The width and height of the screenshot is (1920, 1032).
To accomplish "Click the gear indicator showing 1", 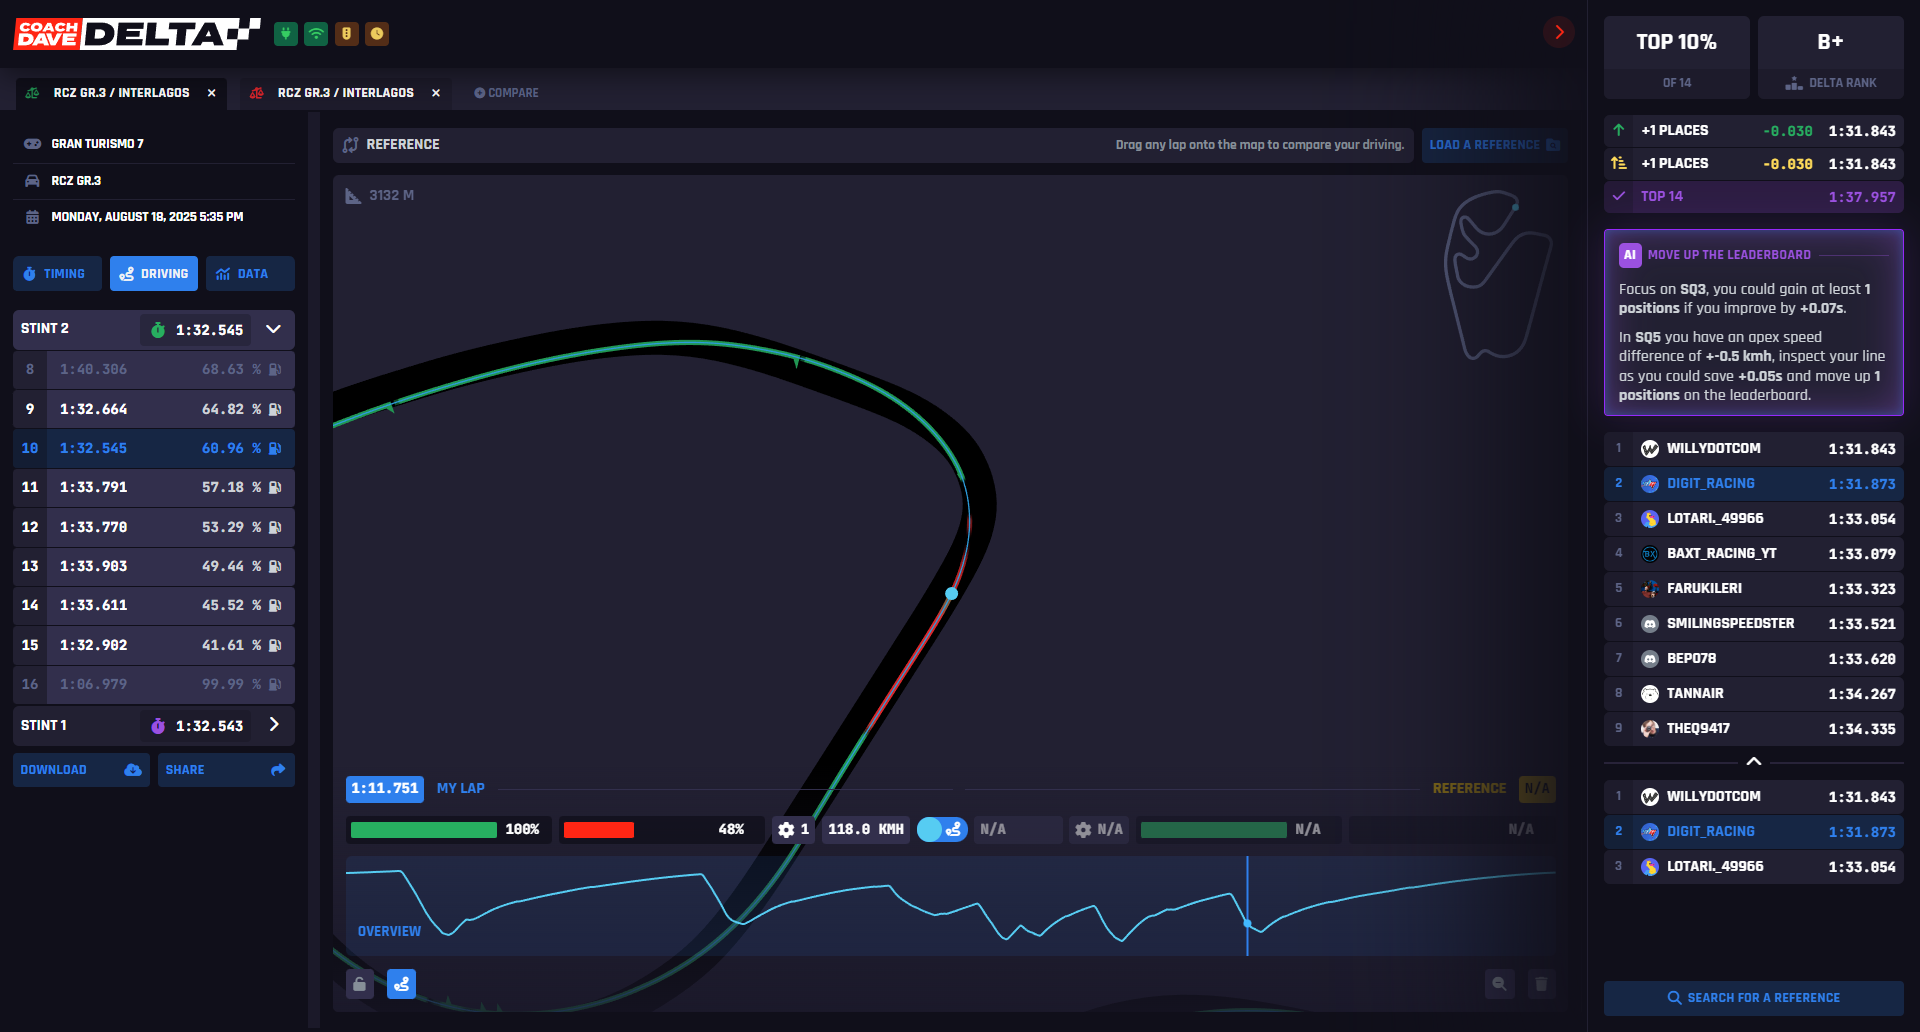I will point(793,830).
